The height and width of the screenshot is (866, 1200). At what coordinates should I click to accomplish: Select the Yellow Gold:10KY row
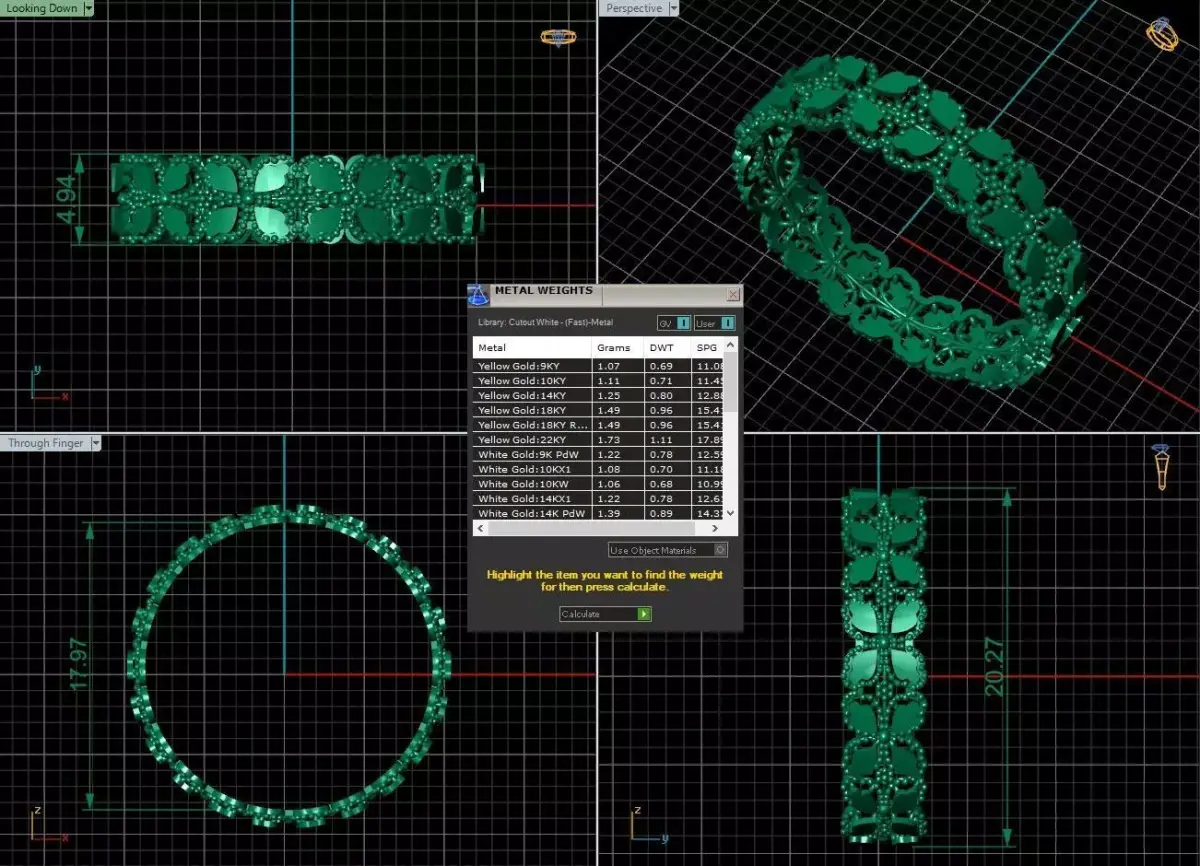598,381
